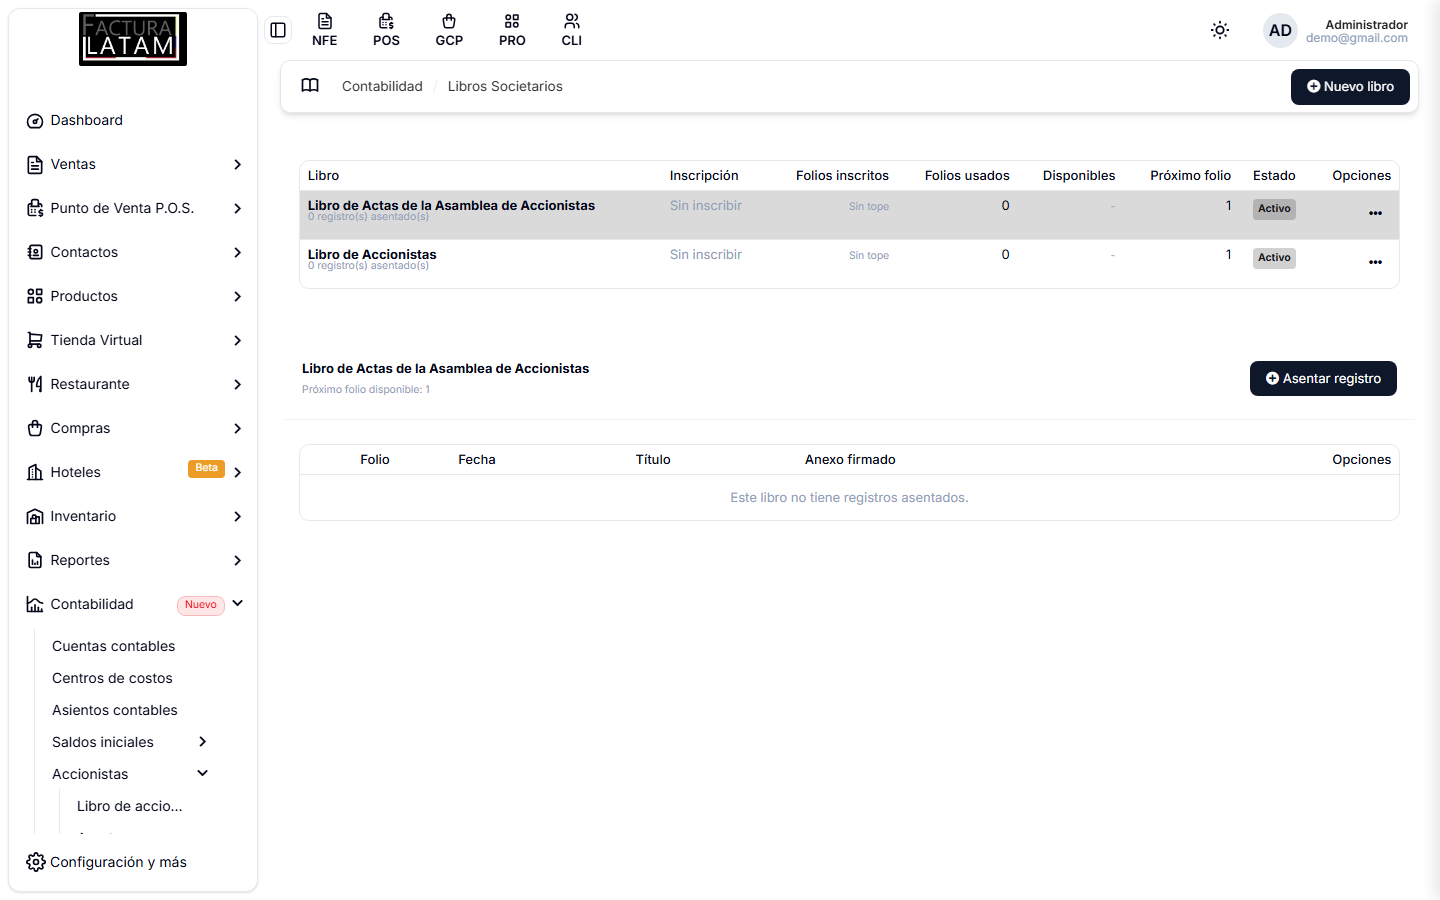Open options dots for Libro de Actas
Viewport: 1440px width, 900px height.
pos(1375,213)
